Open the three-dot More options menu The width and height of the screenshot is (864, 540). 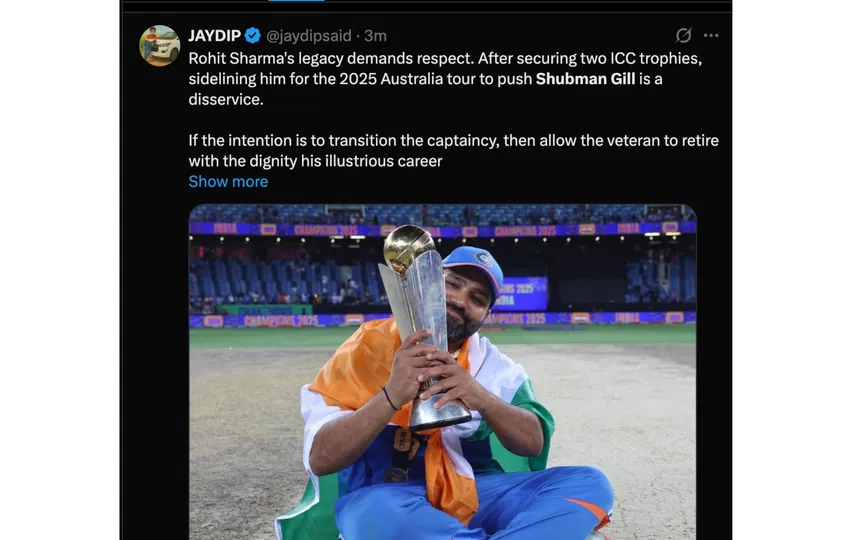click(x=711, y=35)
